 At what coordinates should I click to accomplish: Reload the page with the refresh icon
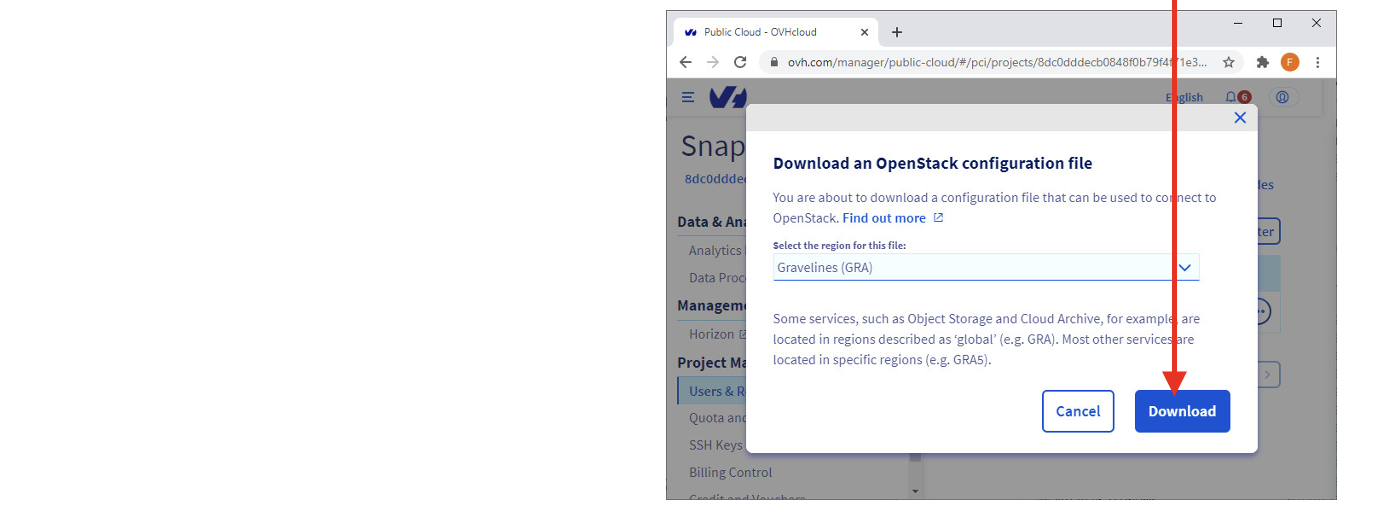tap(740, 62)
